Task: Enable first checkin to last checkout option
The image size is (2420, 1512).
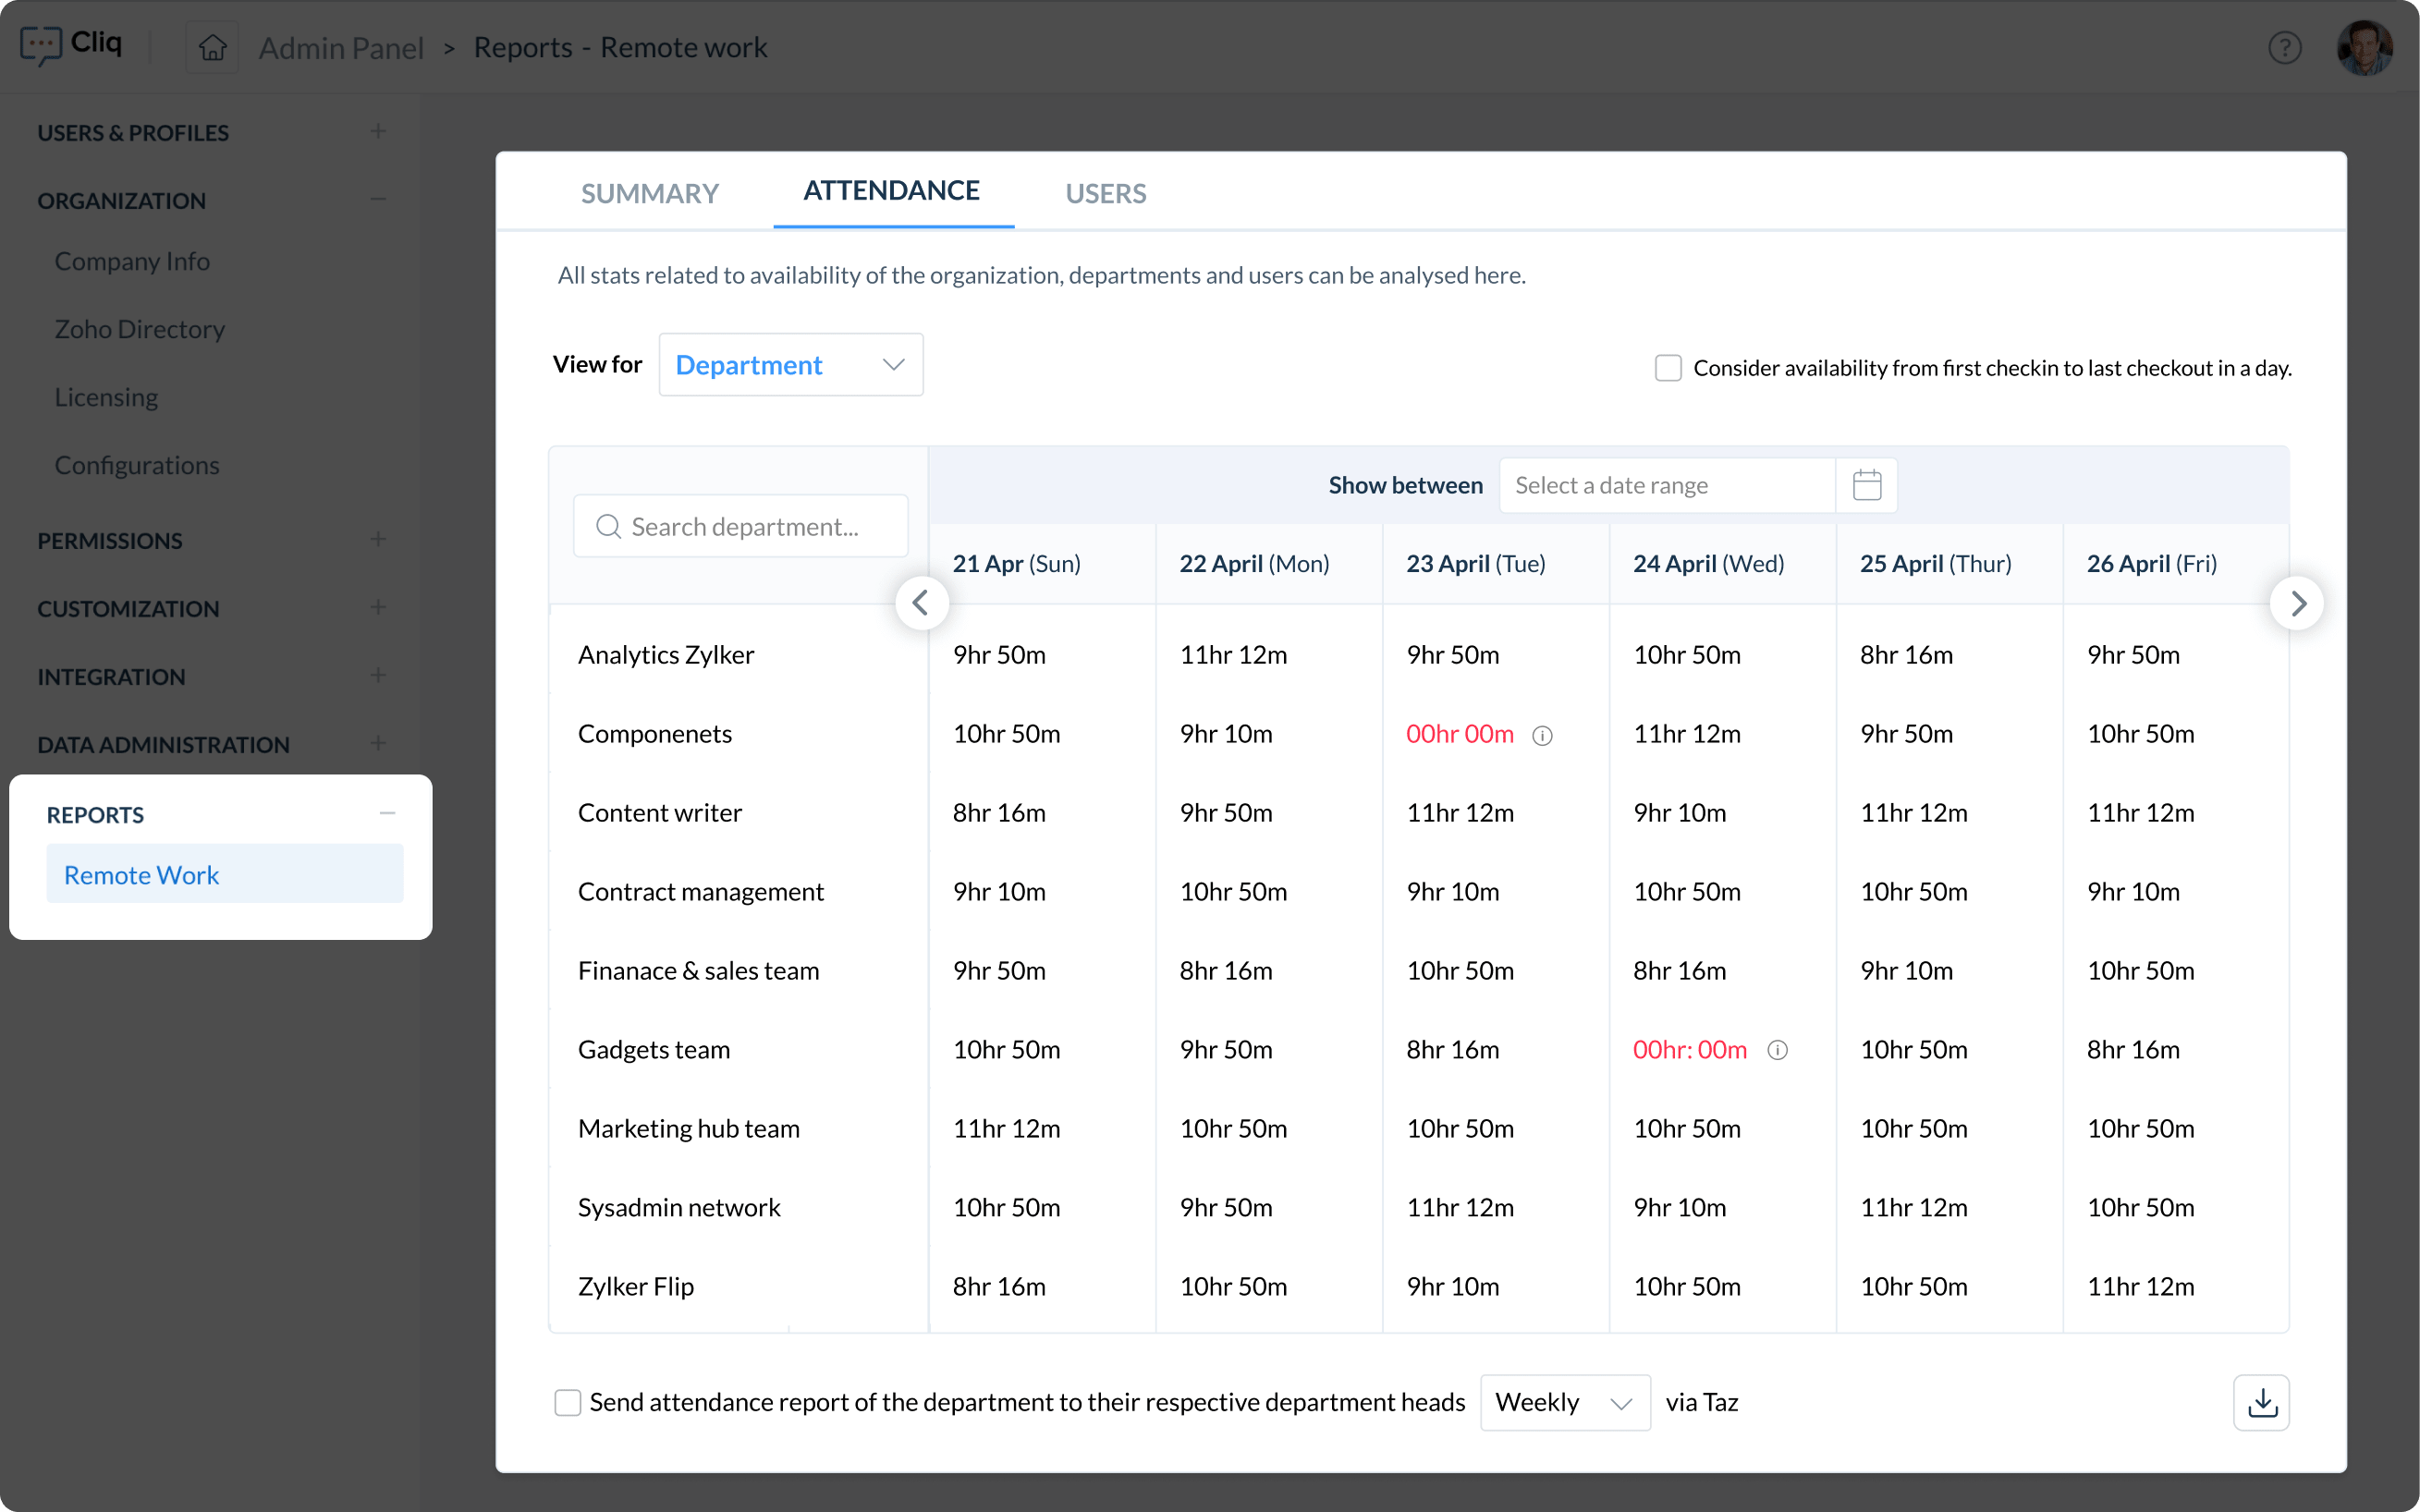Action: coord(1667,368)
